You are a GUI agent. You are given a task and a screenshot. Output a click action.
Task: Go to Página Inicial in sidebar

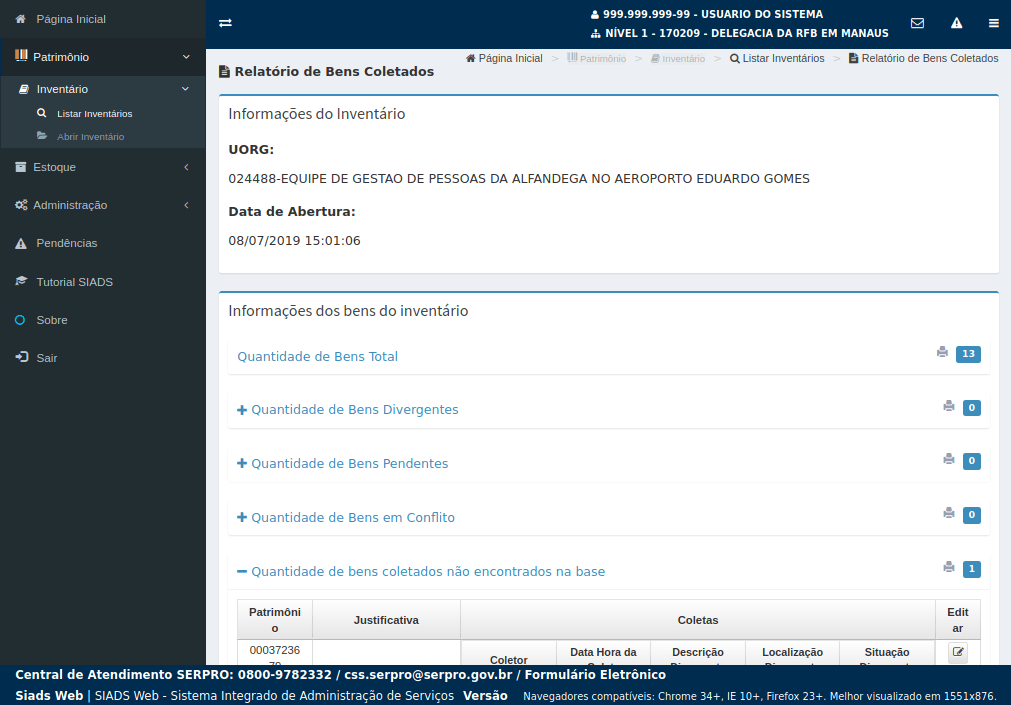[x=71, y=19]
